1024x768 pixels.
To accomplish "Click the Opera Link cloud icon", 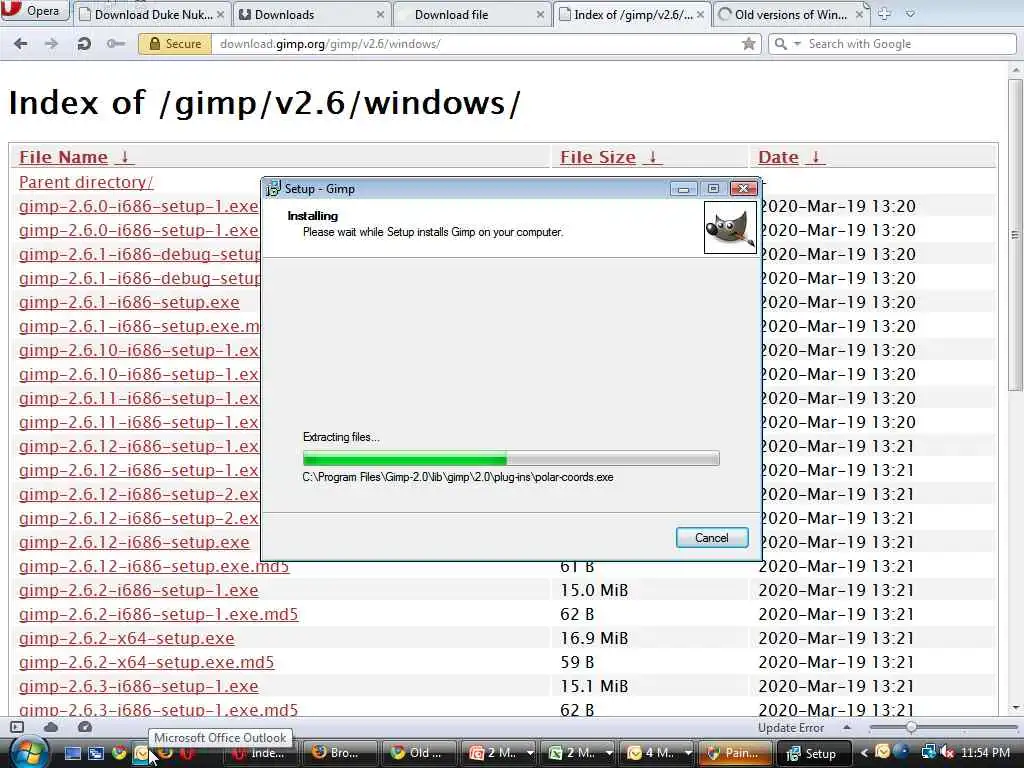I will pyautogui.click(x=51, y=727).
